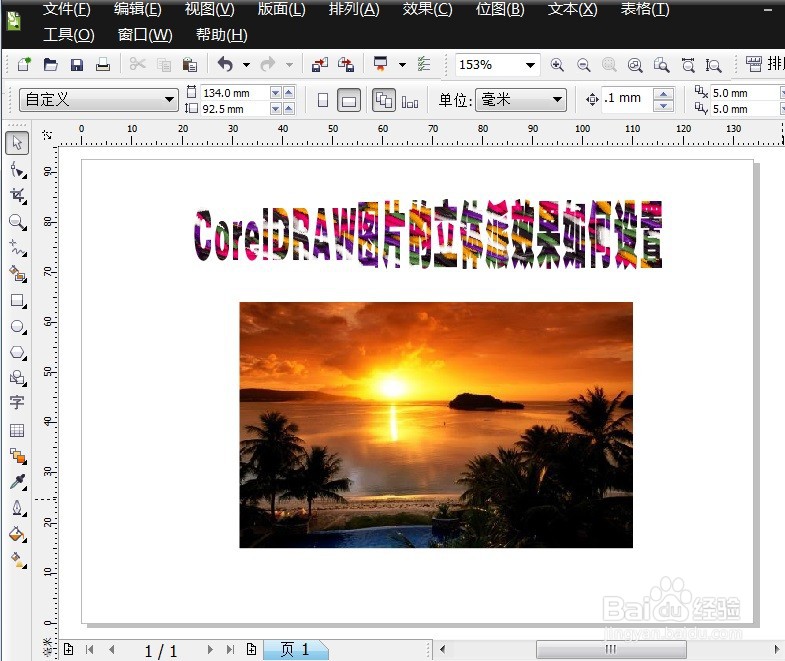Redo the last undone action

tap(268, 64)
